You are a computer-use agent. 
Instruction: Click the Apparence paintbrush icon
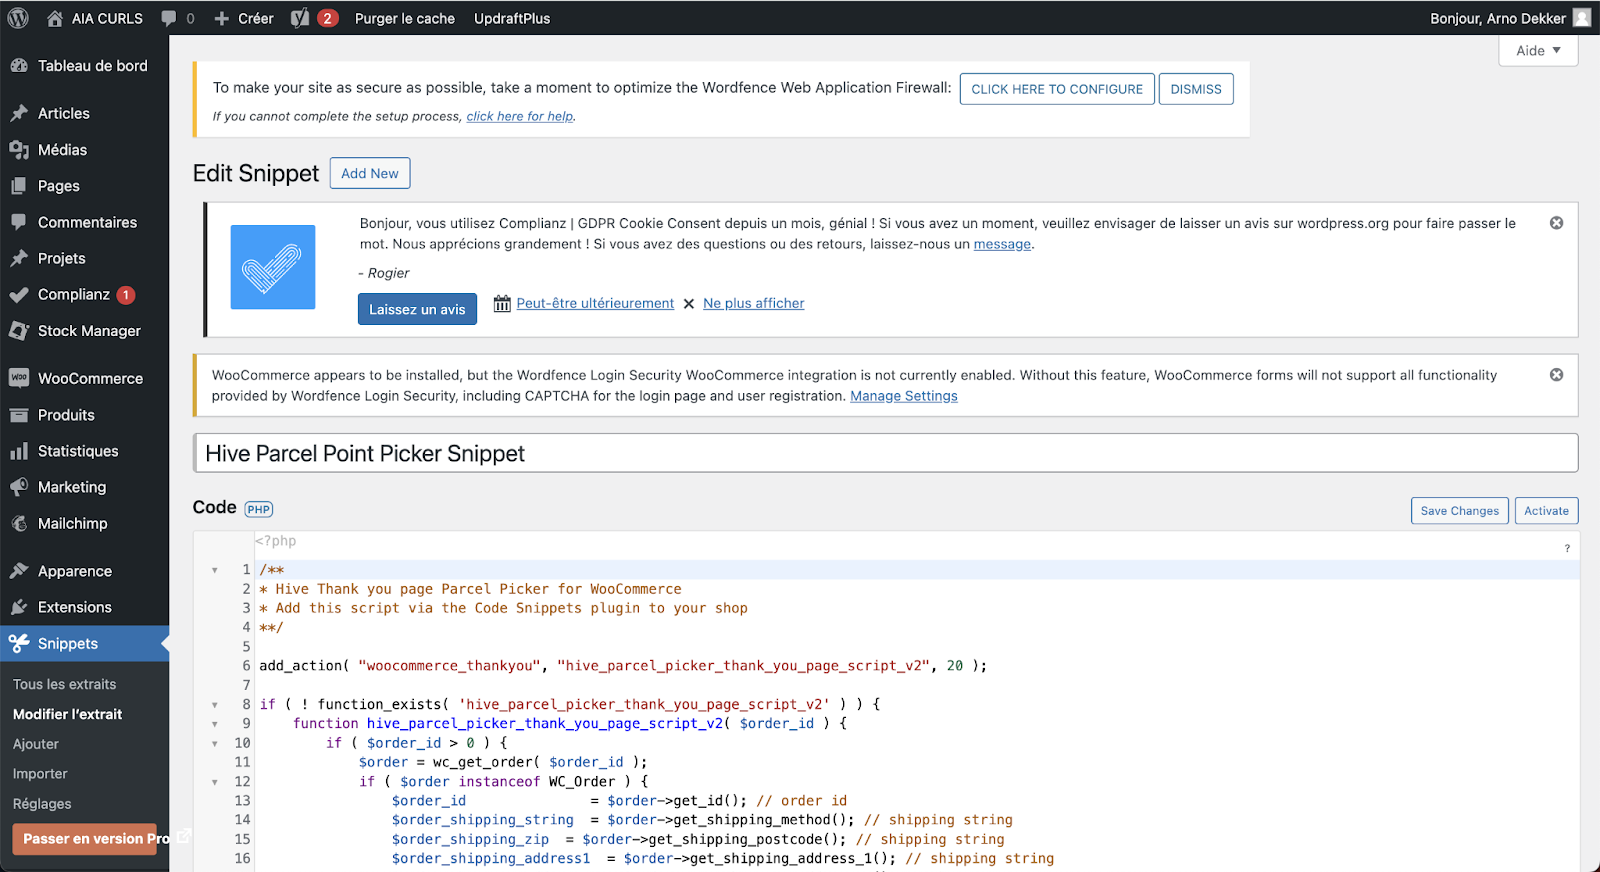pyautogui.click(x=19, y=571)
